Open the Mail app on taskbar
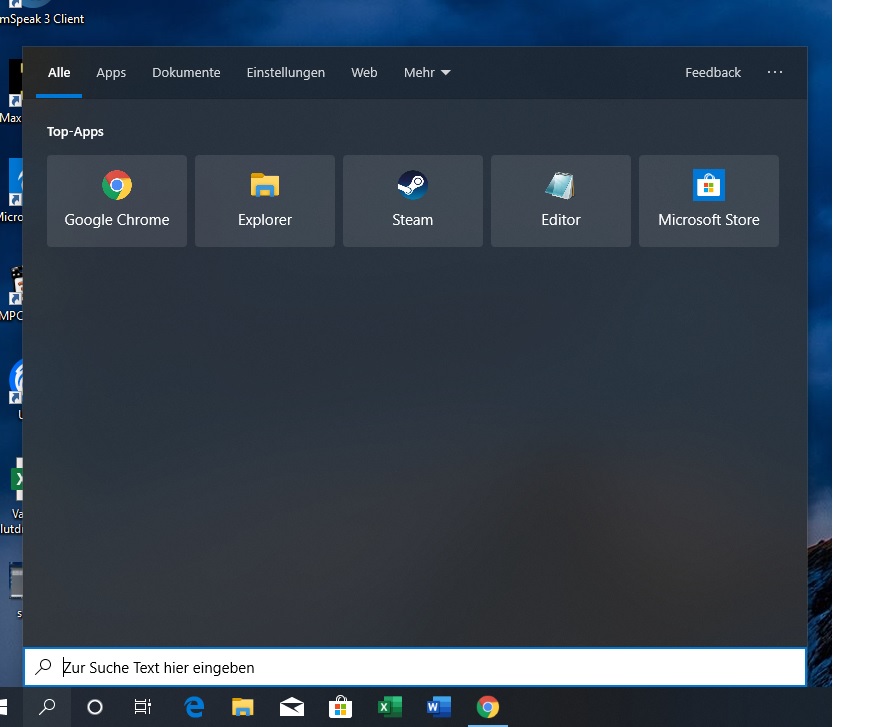This screenshot has width=887, height=727. tap(292, 707)
